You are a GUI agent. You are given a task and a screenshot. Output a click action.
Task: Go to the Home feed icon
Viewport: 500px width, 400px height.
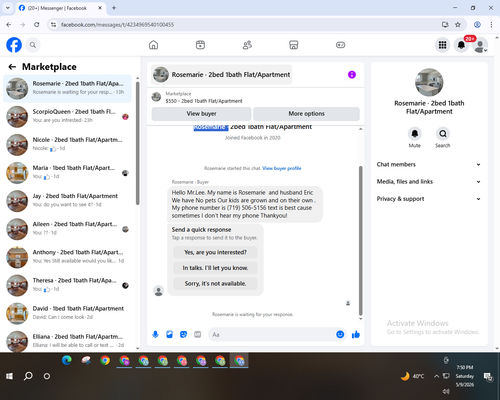click(x=153, y=45)
